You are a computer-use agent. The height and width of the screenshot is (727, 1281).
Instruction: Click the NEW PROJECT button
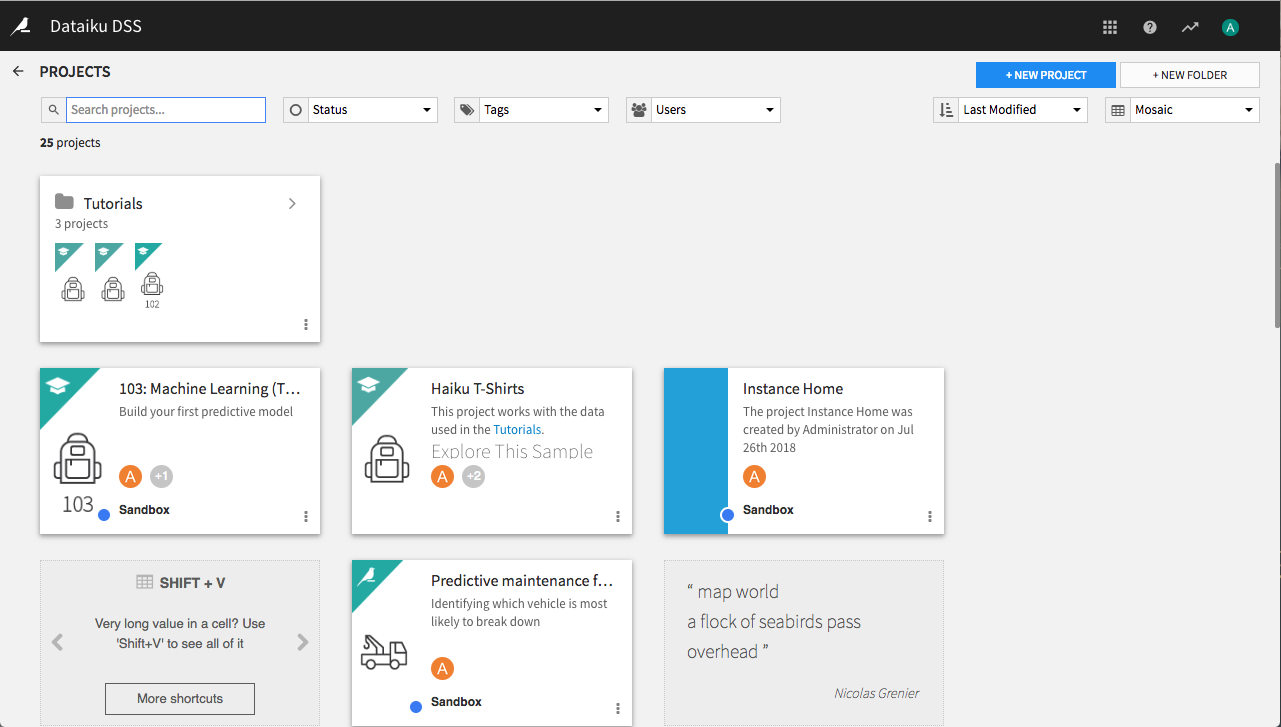point(1045,74)
